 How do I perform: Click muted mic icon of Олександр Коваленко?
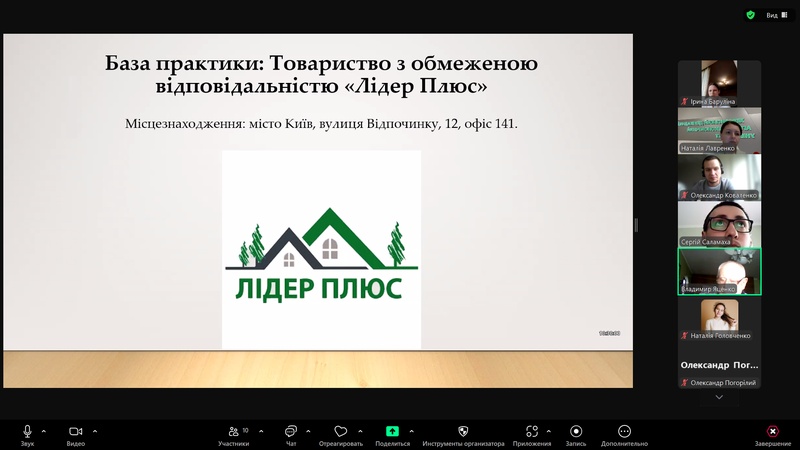click(684, 195)
